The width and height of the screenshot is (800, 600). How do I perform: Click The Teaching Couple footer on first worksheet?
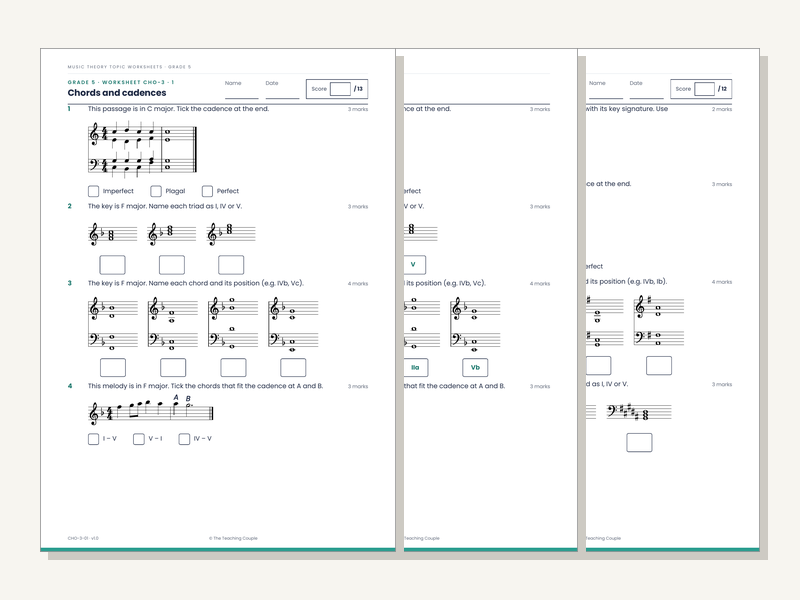(233, 538)
